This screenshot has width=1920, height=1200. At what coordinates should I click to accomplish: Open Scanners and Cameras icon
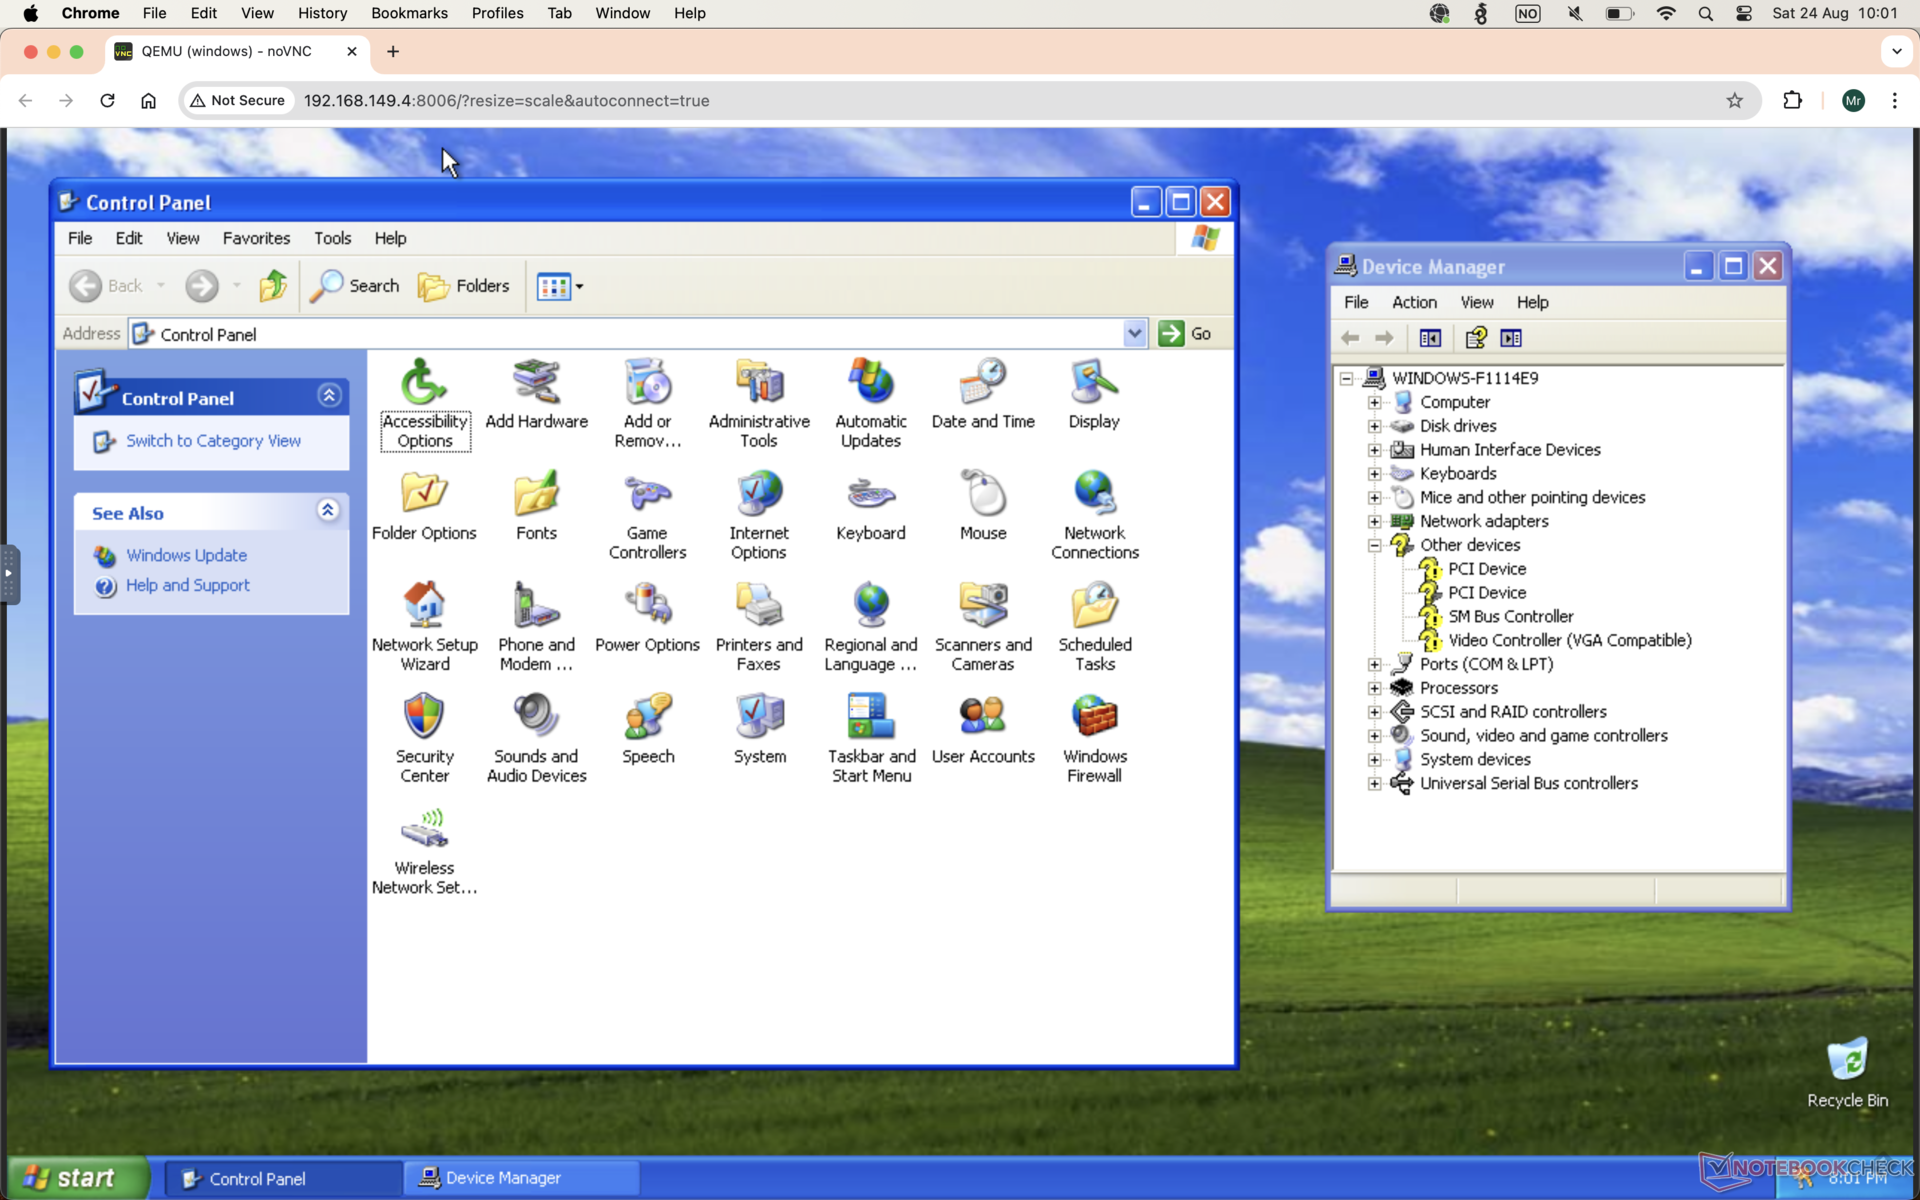(983, 627)
